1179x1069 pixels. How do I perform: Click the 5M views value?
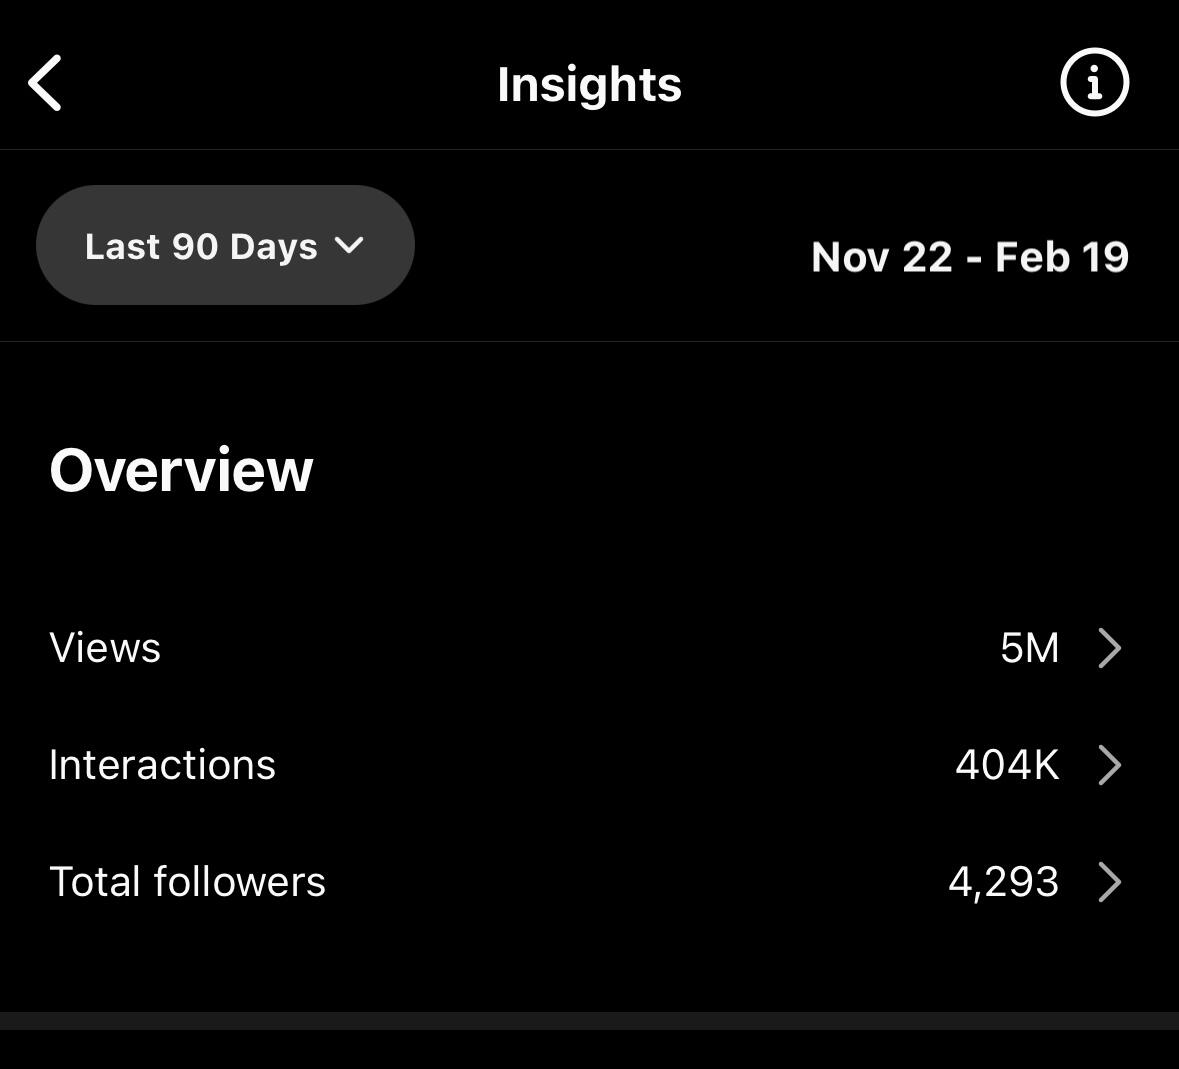(x=1029, y=648)
